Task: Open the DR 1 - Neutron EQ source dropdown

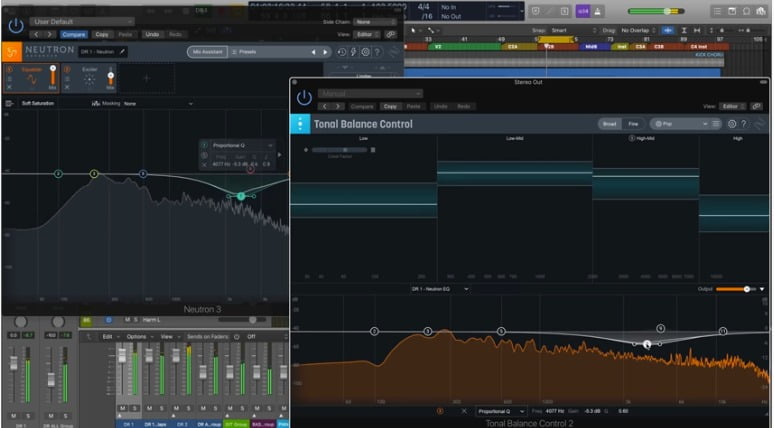Action: click(440, 289)
